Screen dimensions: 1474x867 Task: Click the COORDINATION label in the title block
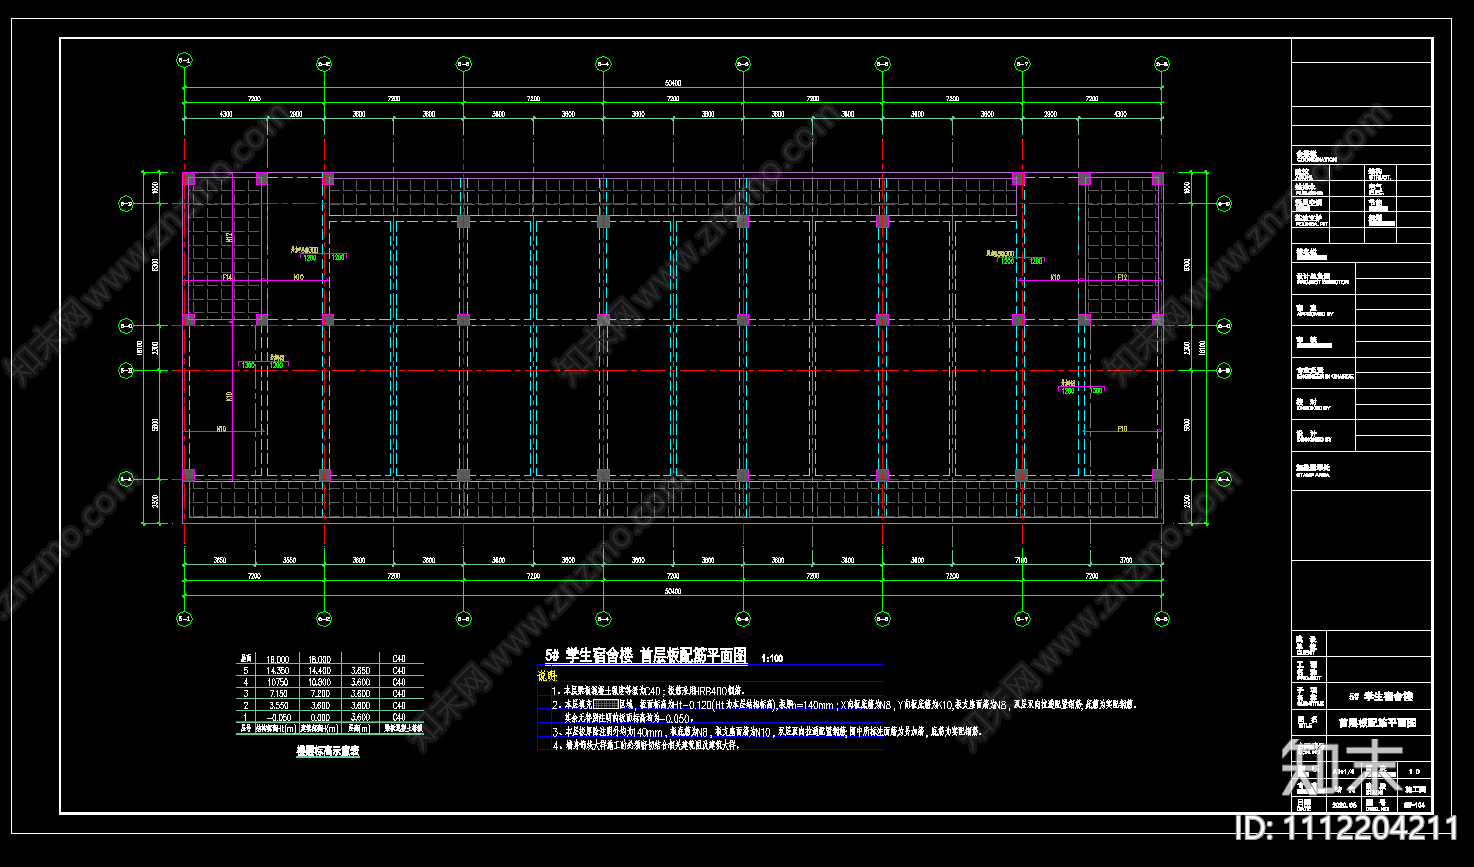[x=1316, y=159]
